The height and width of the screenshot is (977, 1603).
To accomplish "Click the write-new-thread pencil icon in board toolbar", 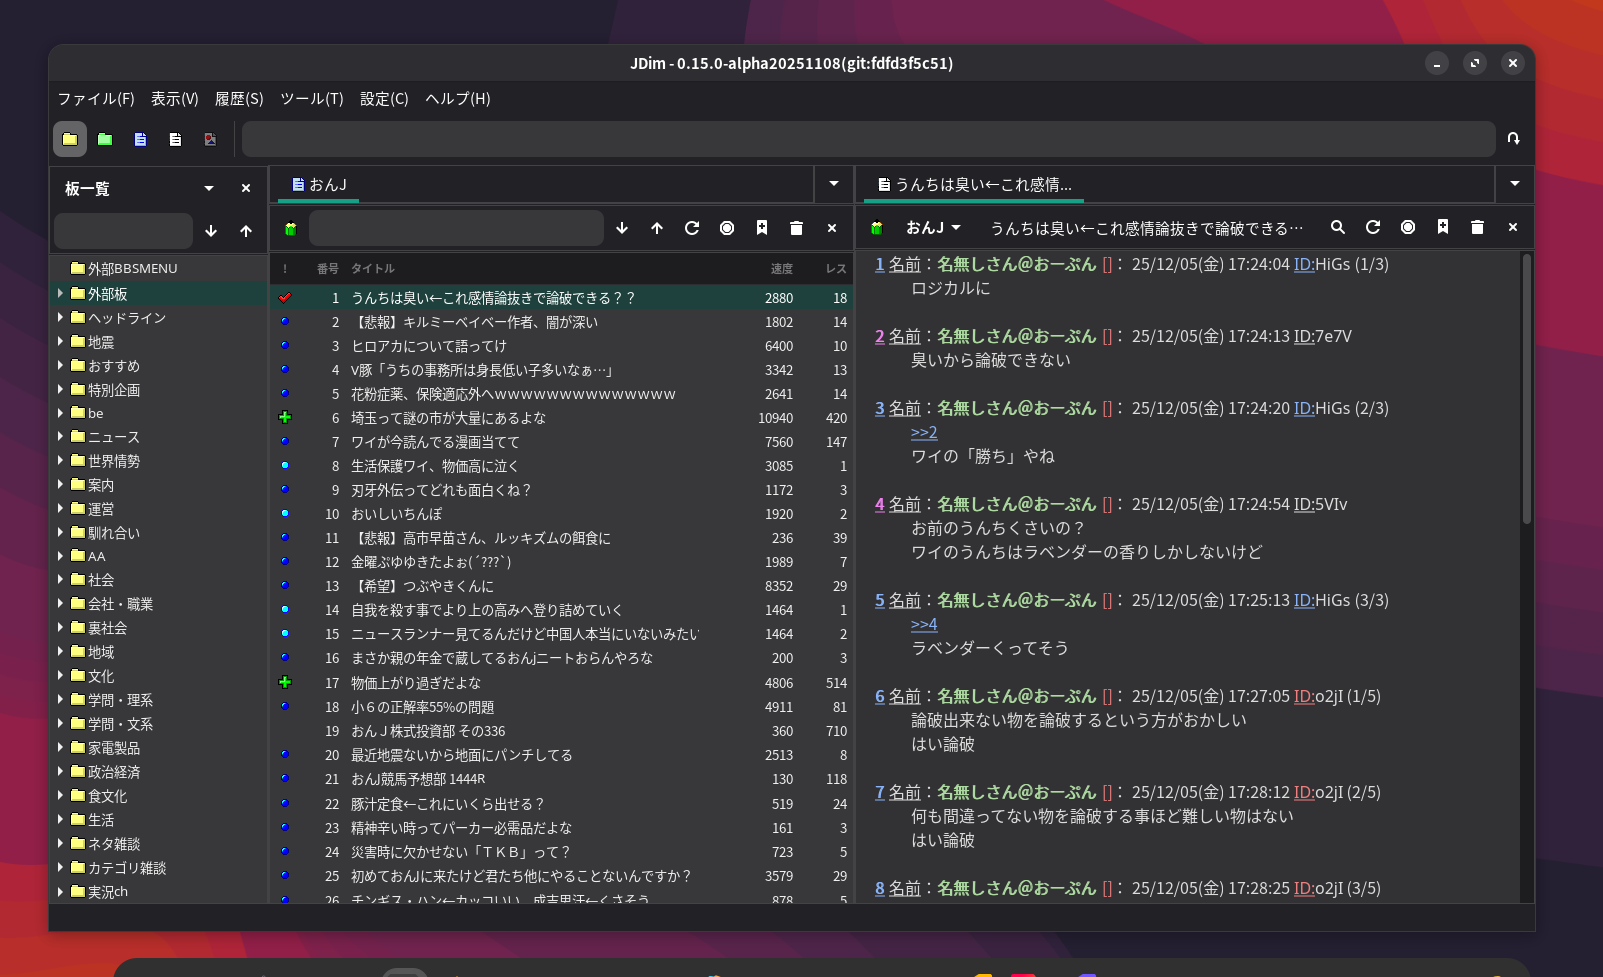I will tap(291, 229).
